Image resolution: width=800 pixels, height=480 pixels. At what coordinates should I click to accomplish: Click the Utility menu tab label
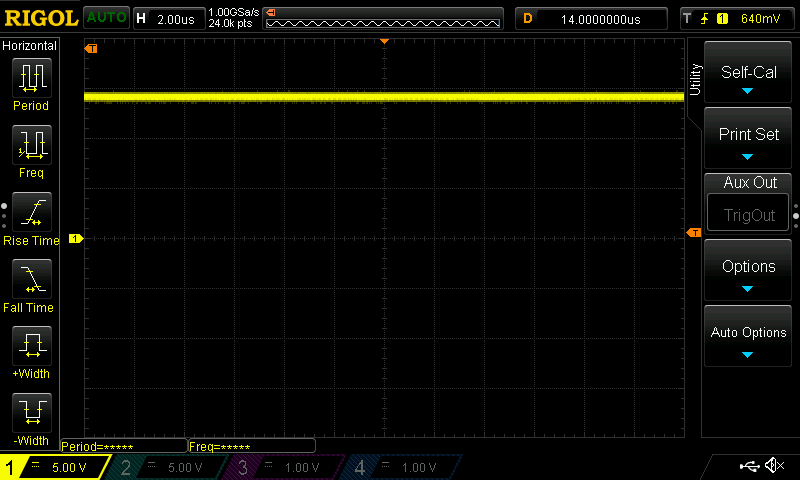(695, 80)
